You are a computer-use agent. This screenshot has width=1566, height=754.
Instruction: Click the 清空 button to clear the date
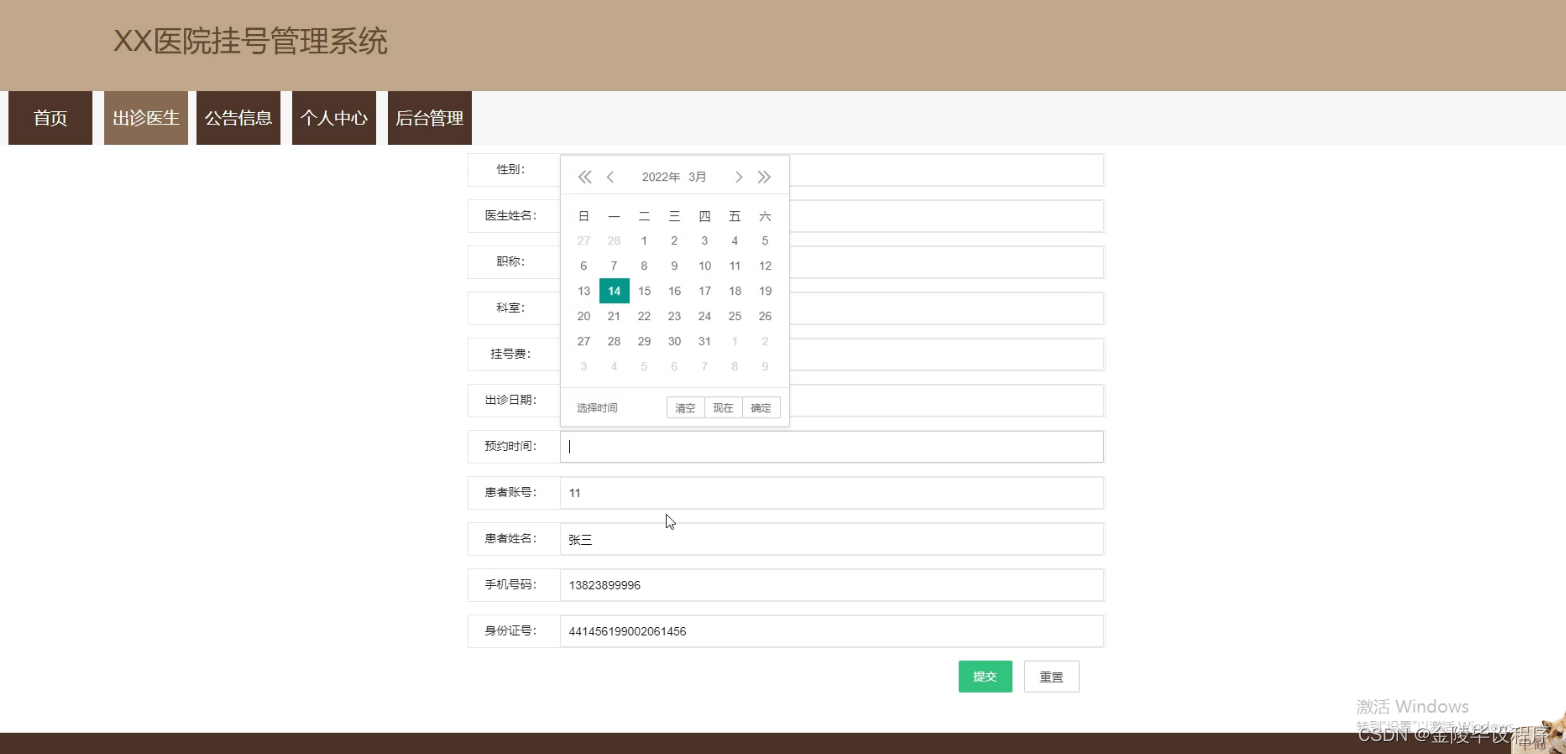(x=684, y=407)
